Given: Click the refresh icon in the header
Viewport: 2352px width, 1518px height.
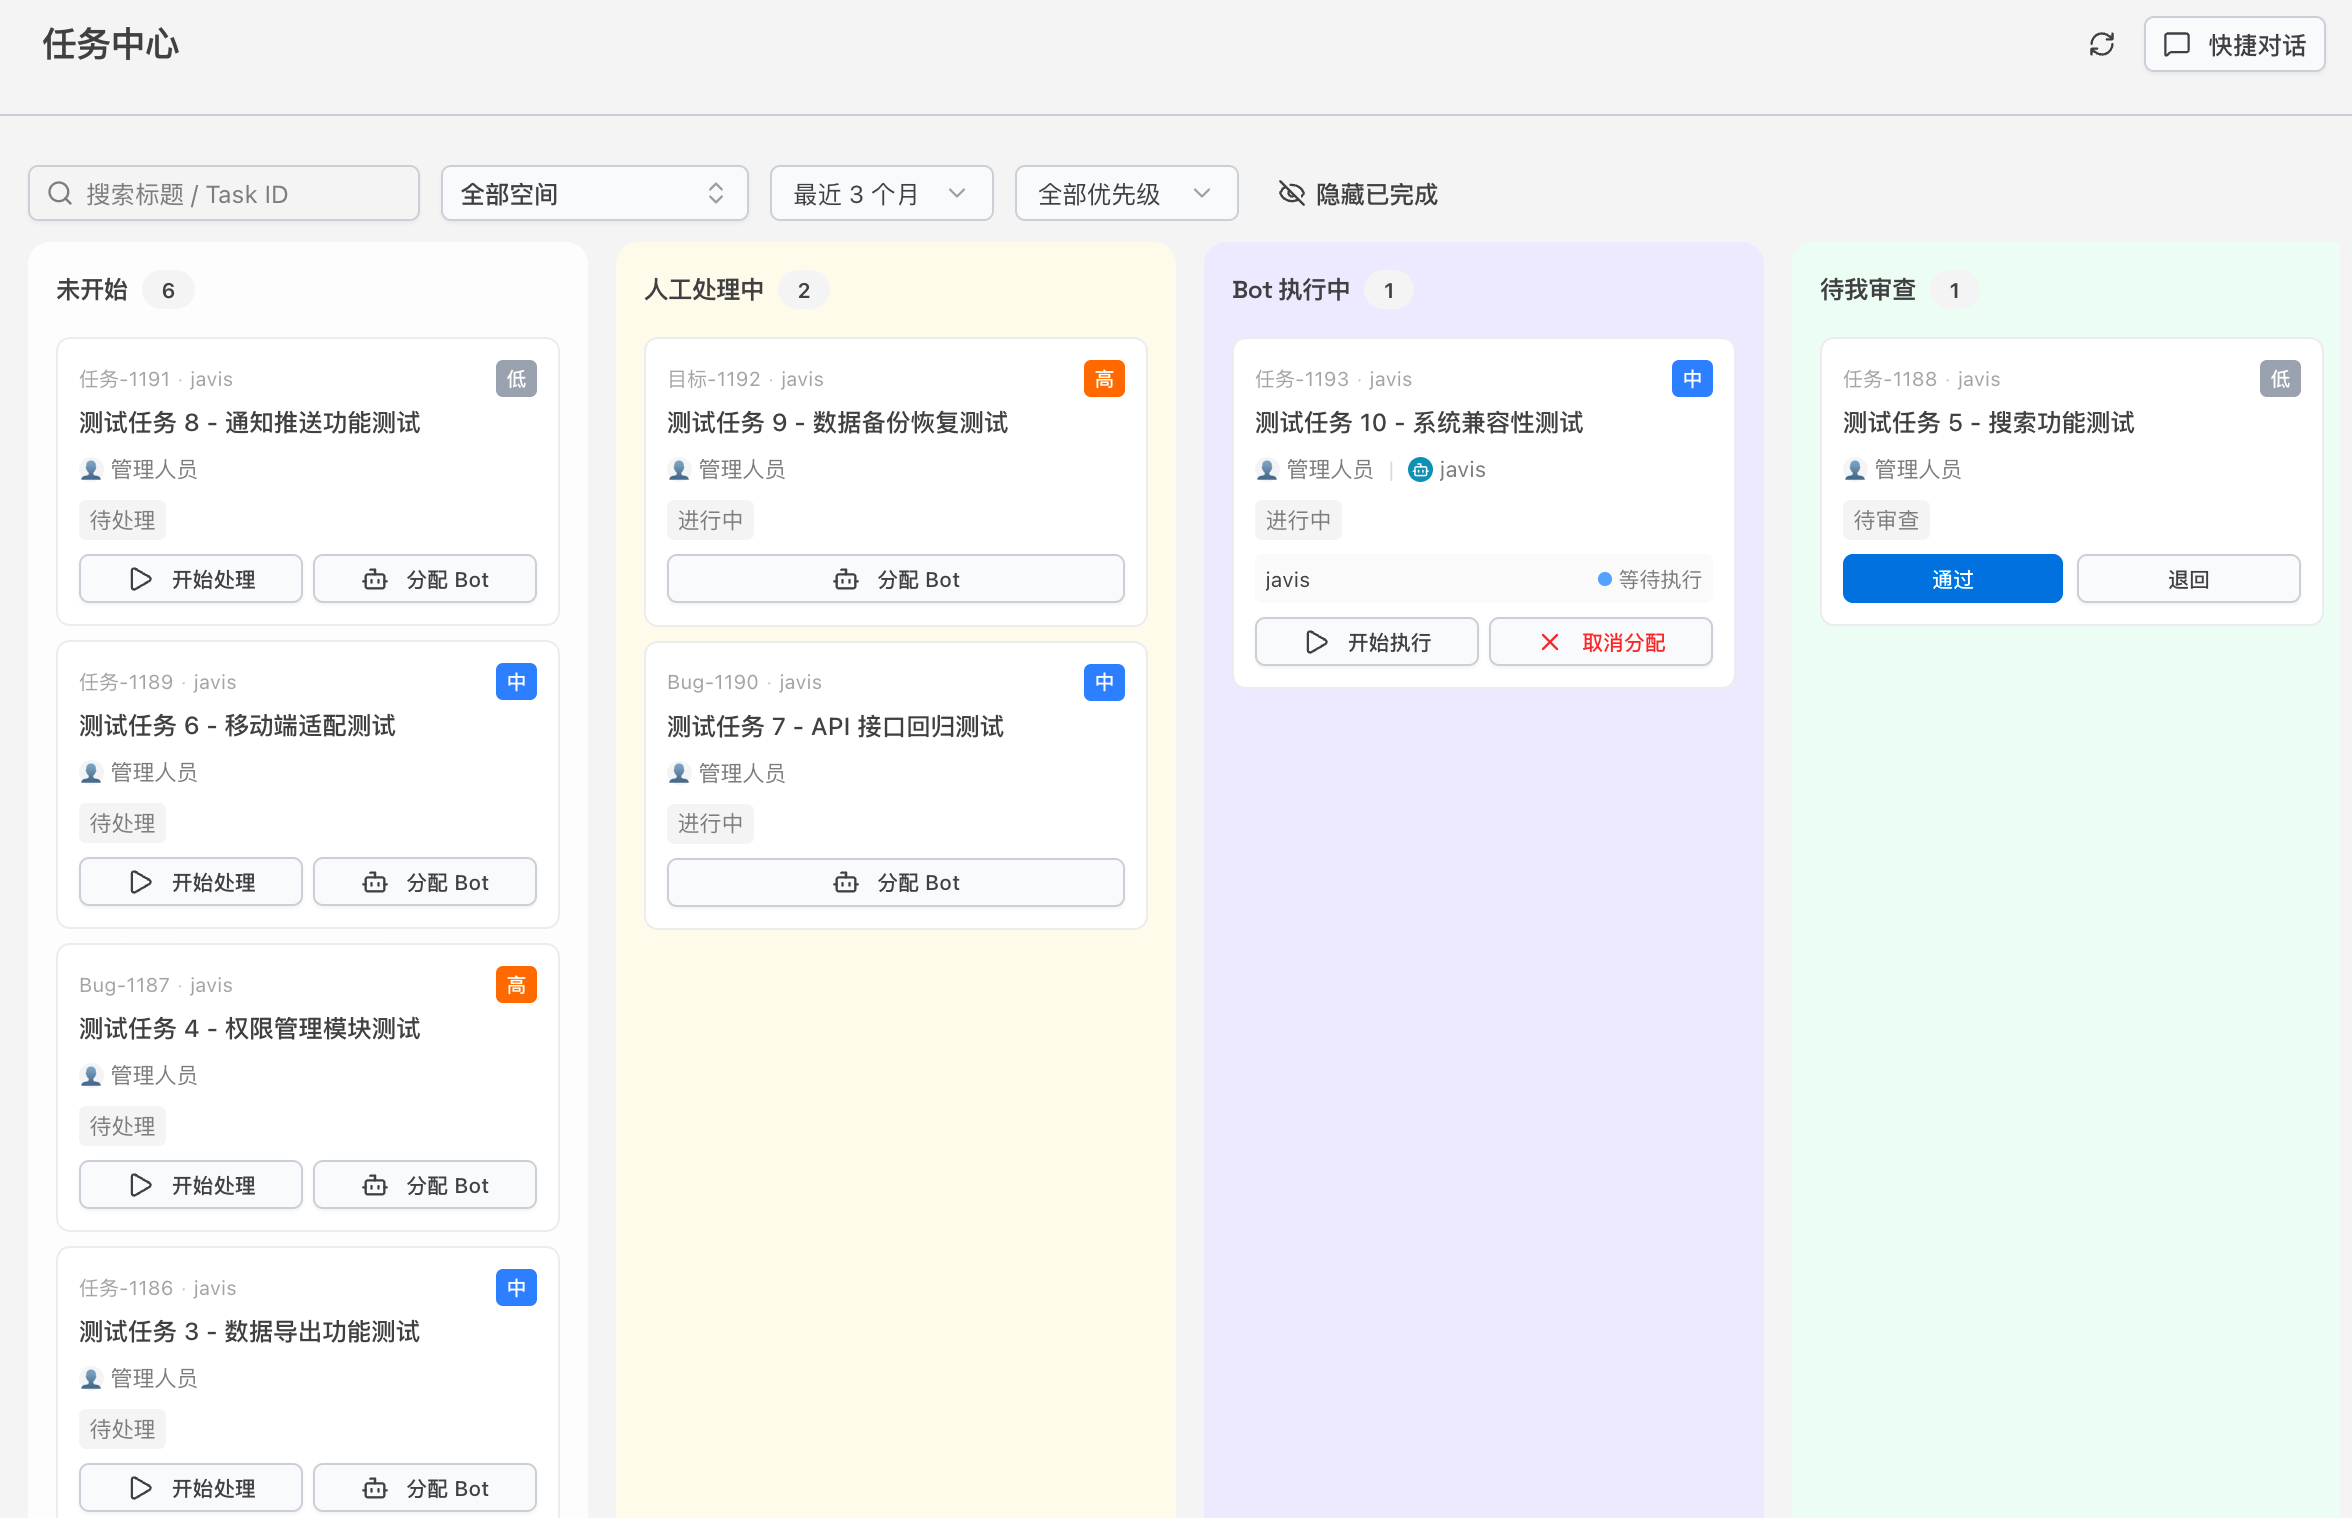Looking at the screenshot, I should click(2101, 44).
